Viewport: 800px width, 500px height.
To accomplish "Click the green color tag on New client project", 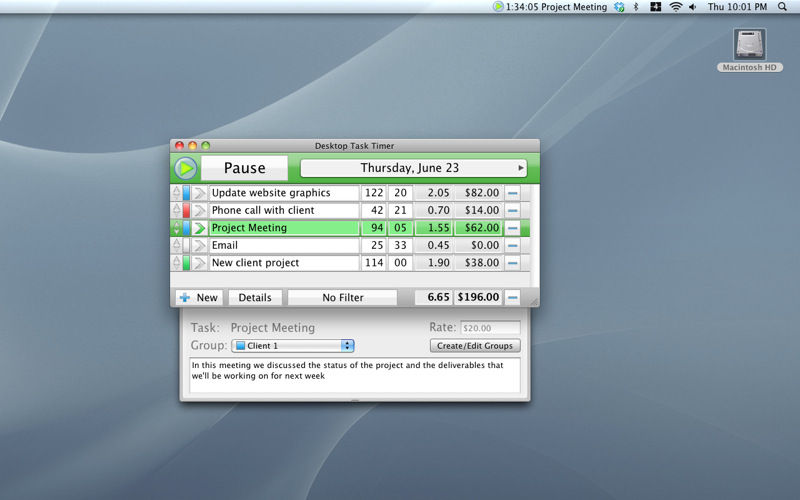I will (x=186, y=263).
